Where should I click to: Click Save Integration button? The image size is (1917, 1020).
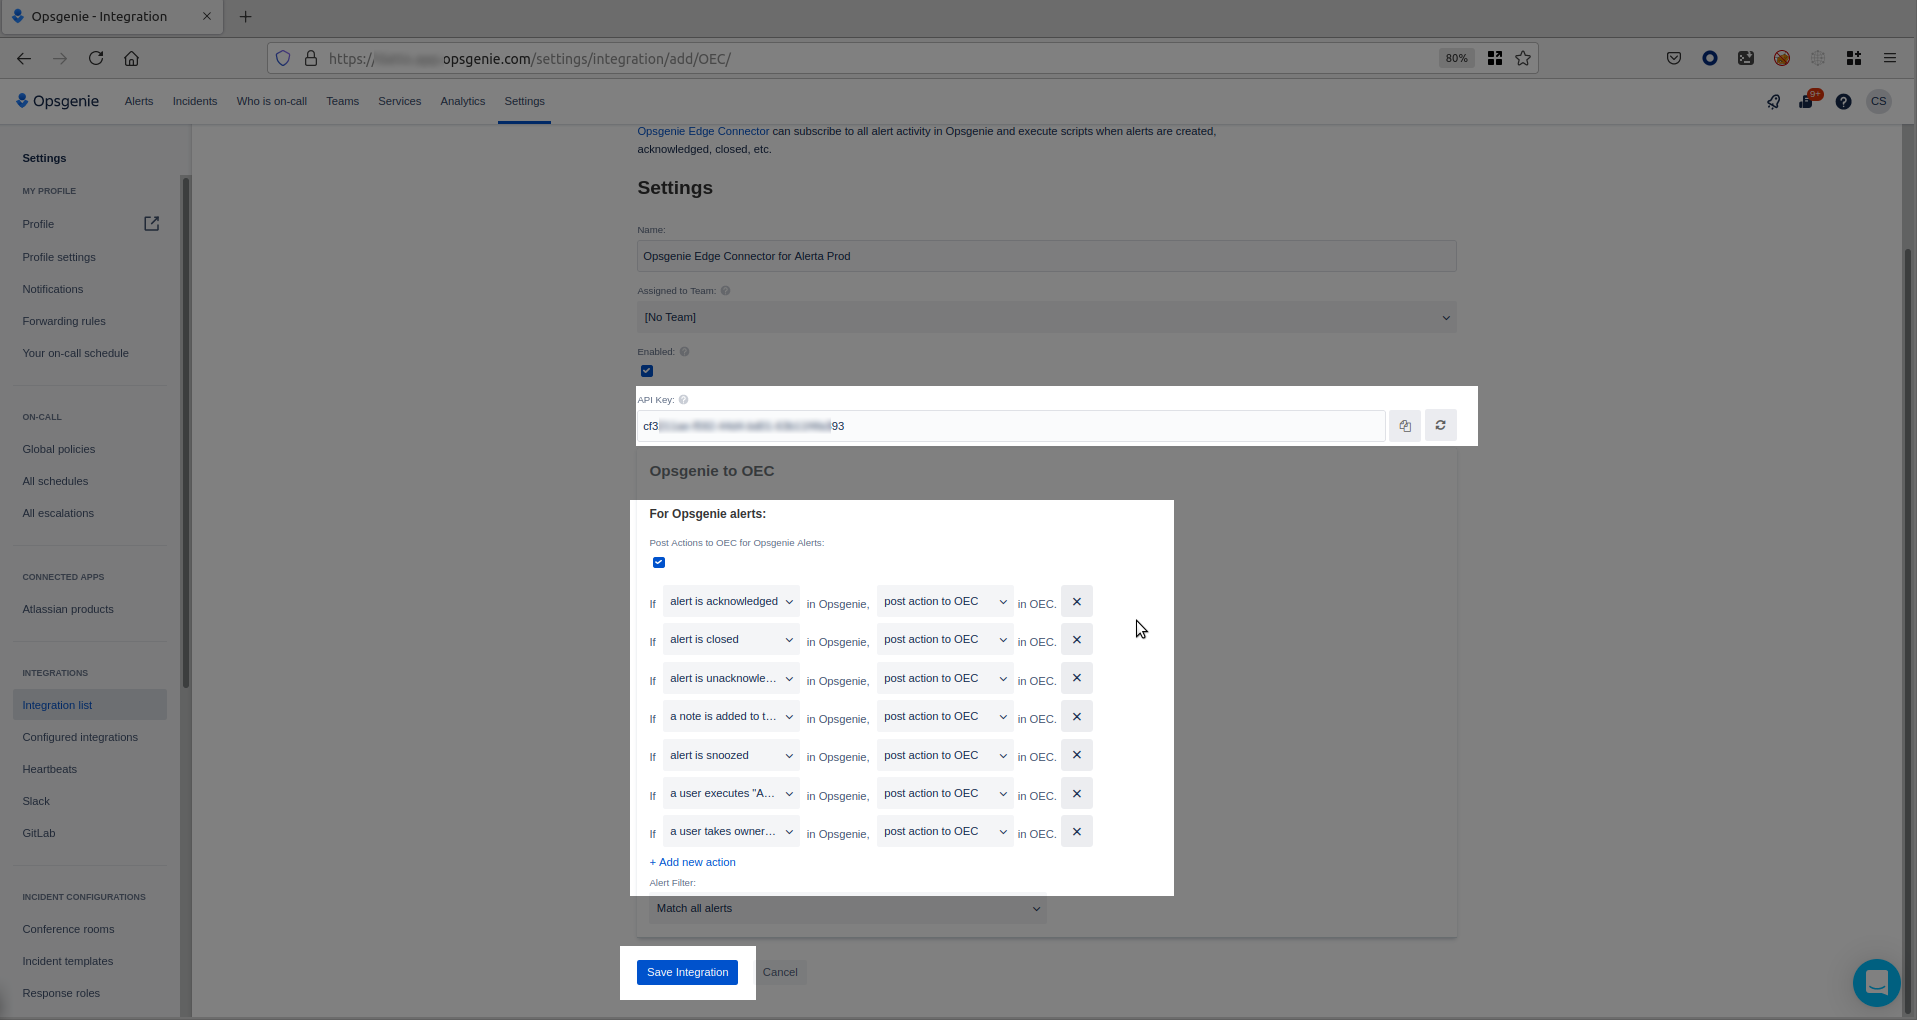click(687, 972)
